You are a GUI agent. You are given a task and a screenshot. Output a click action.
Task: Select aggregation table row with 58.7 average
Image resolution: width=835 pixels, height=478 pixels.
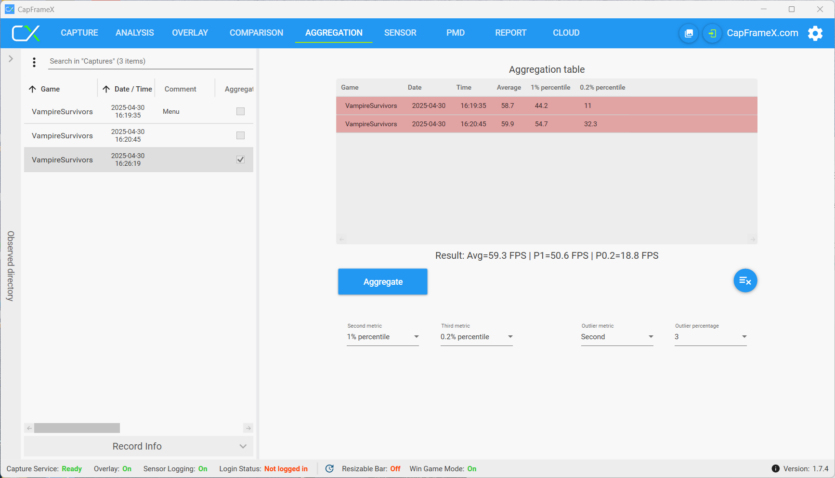click(546, 105)
